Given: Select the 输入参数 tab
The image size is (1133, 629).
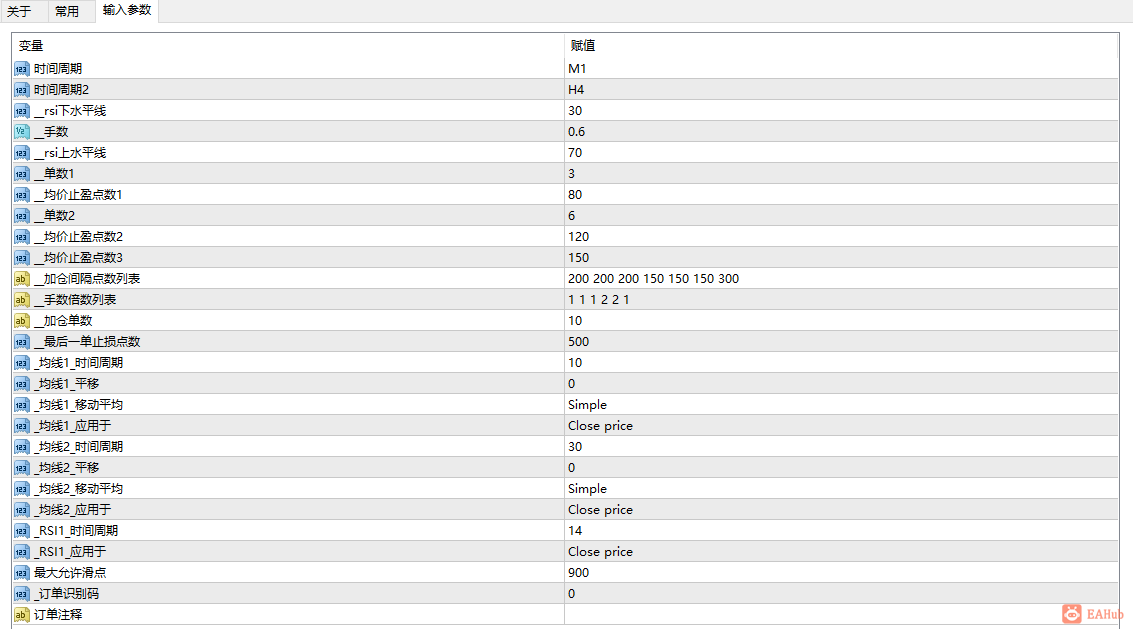Looking at the screenshot, I should tap(127, 10).
